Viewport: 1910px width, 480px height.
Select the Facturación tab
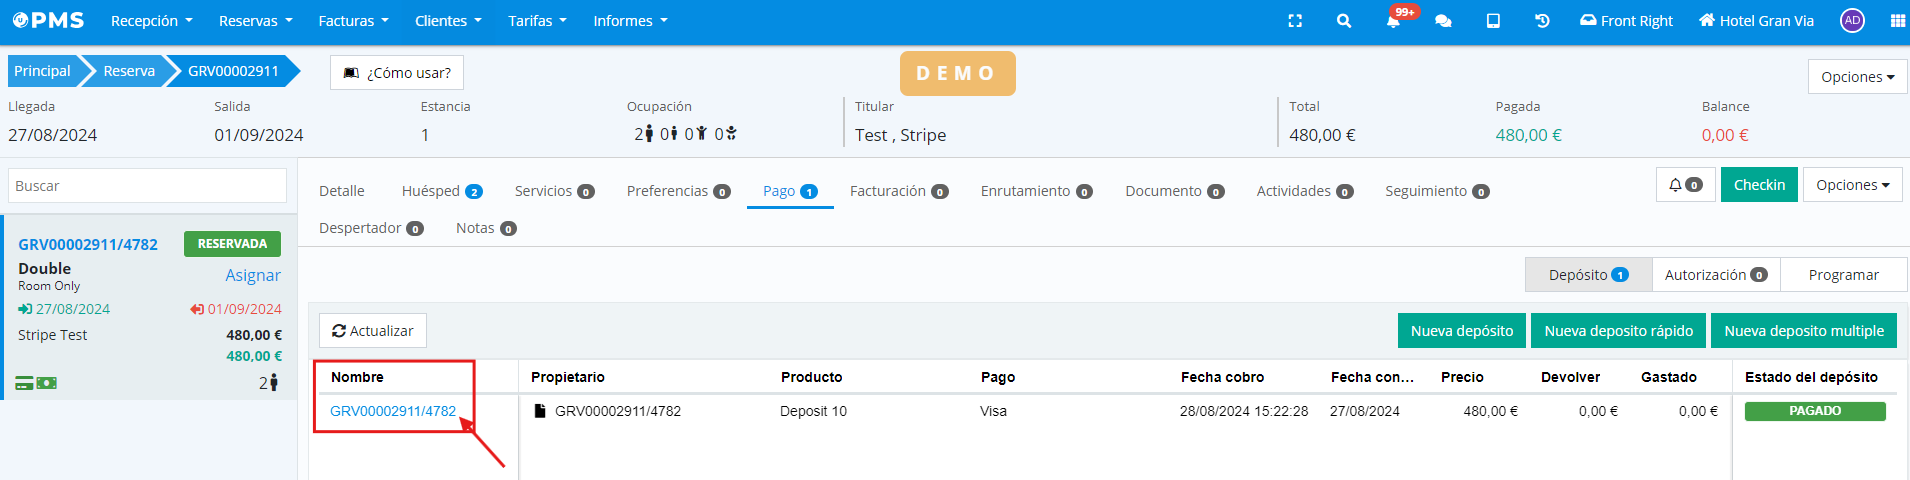tap(898, 191)
